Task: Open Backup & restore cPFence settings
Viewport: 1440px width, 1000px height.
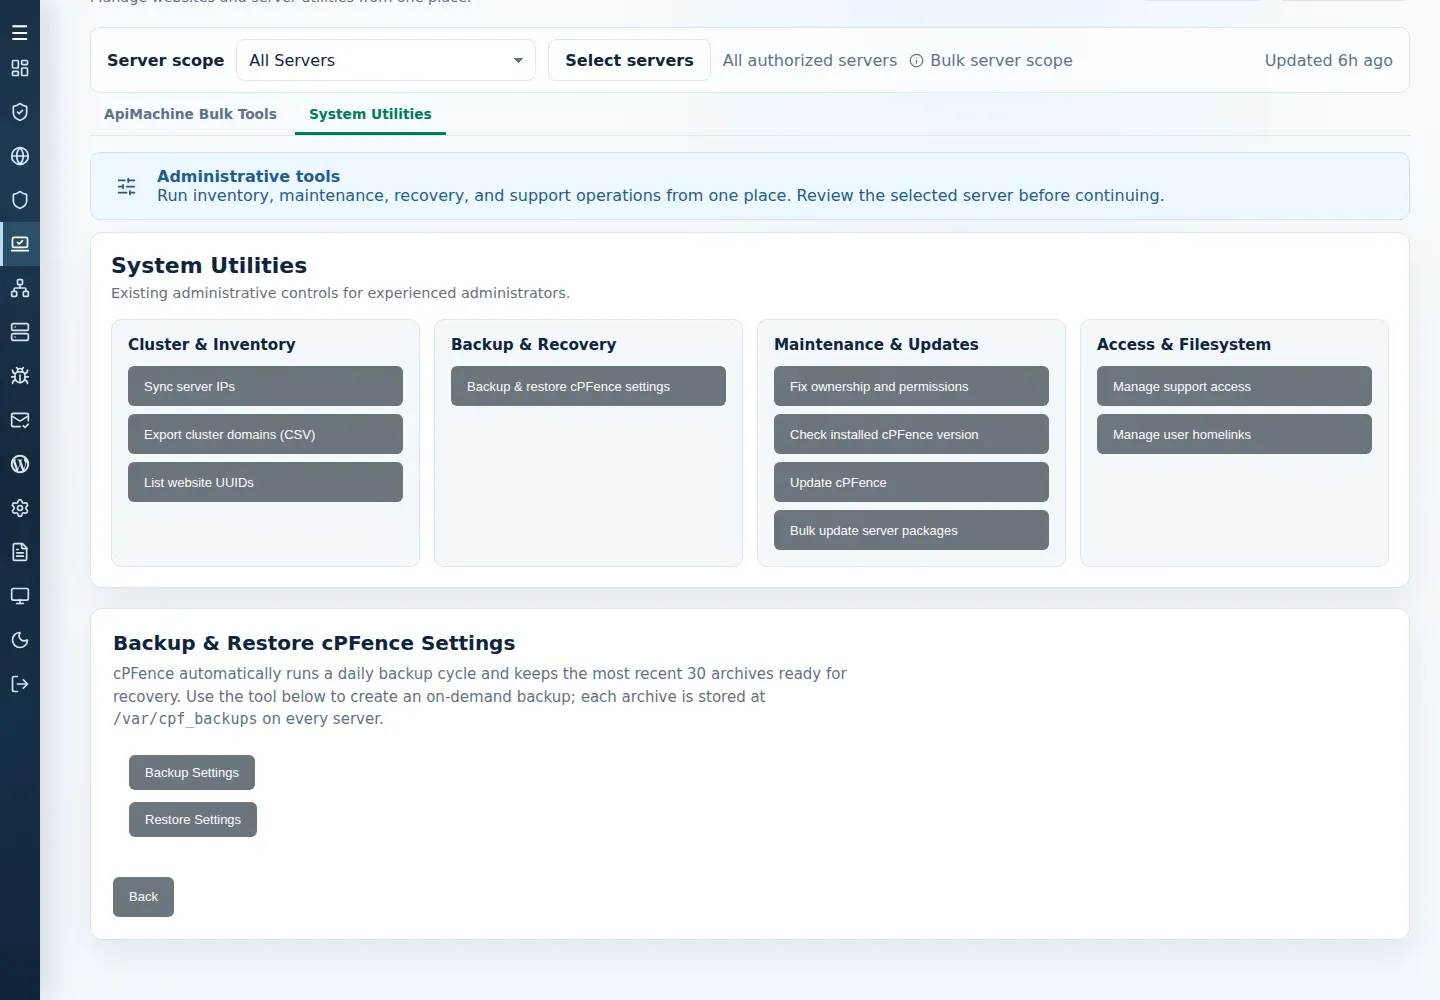Action: [588, 386]
